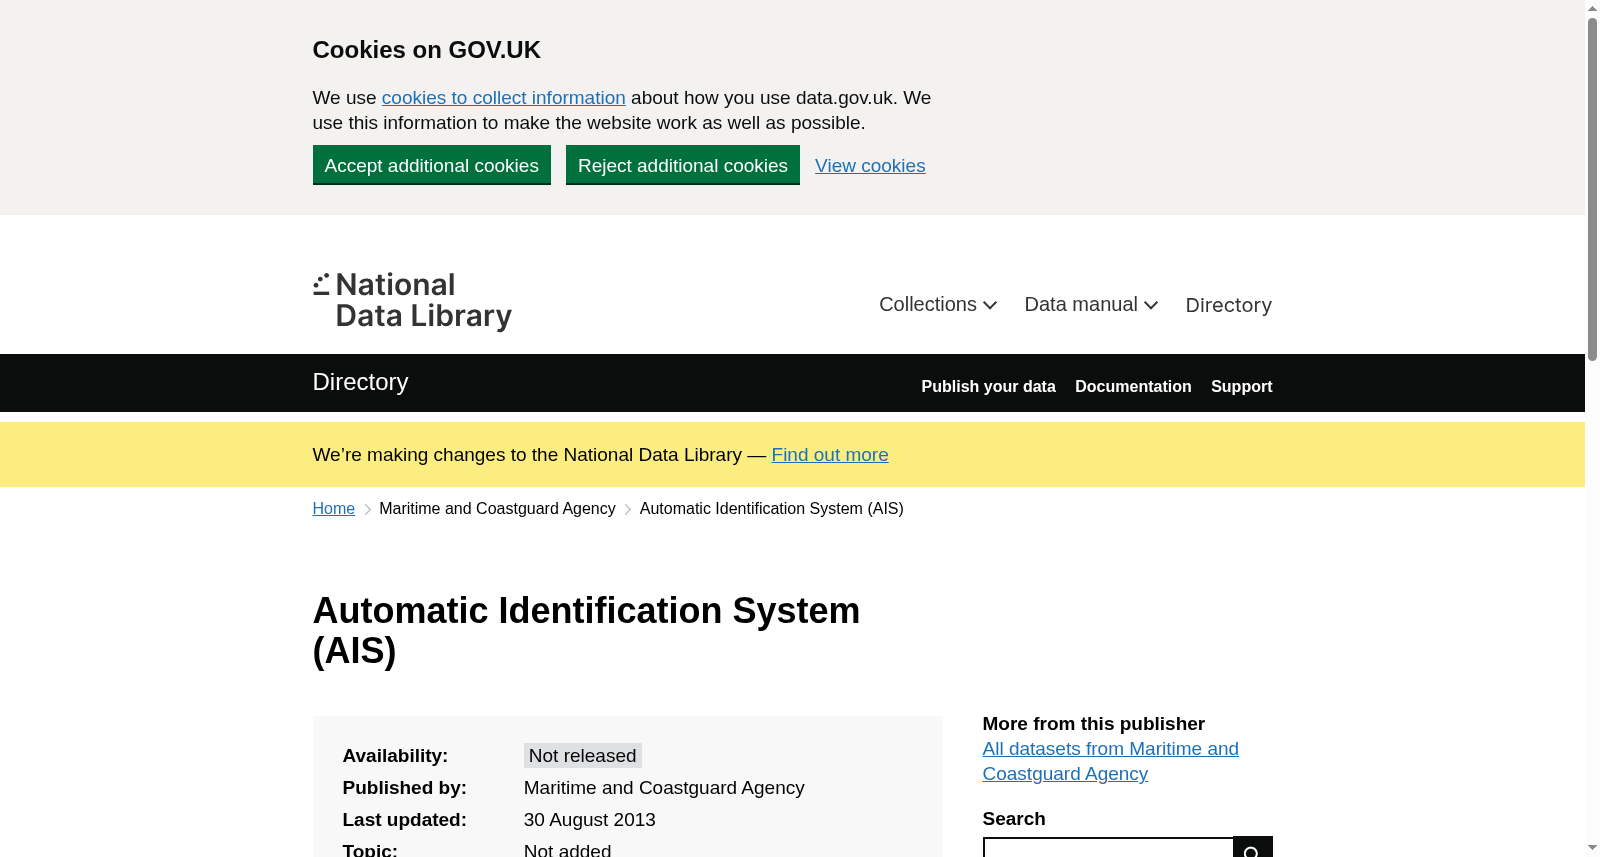Open Support in black bar
Viewport: 1600px width, 857px height.
click(1241, 386)
